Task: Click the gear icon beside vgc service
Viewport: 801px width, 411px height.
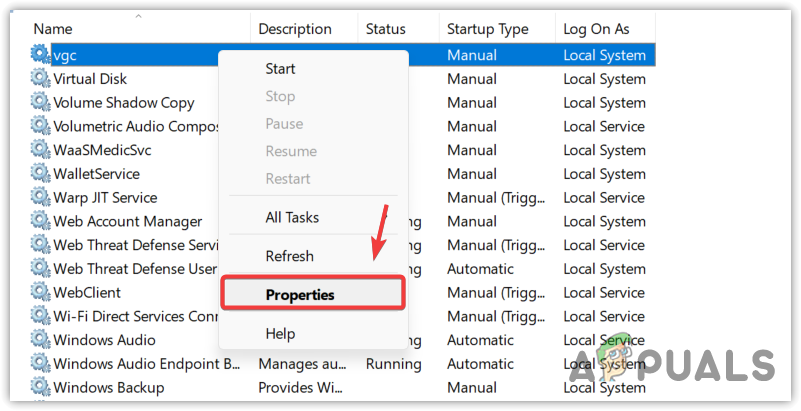Action: (x=40, y=55)
